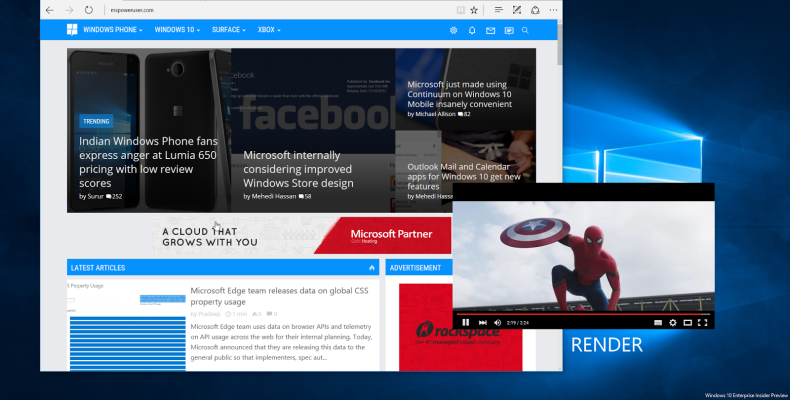
Task: Click the video red progress bar
Action: [583, 314]
